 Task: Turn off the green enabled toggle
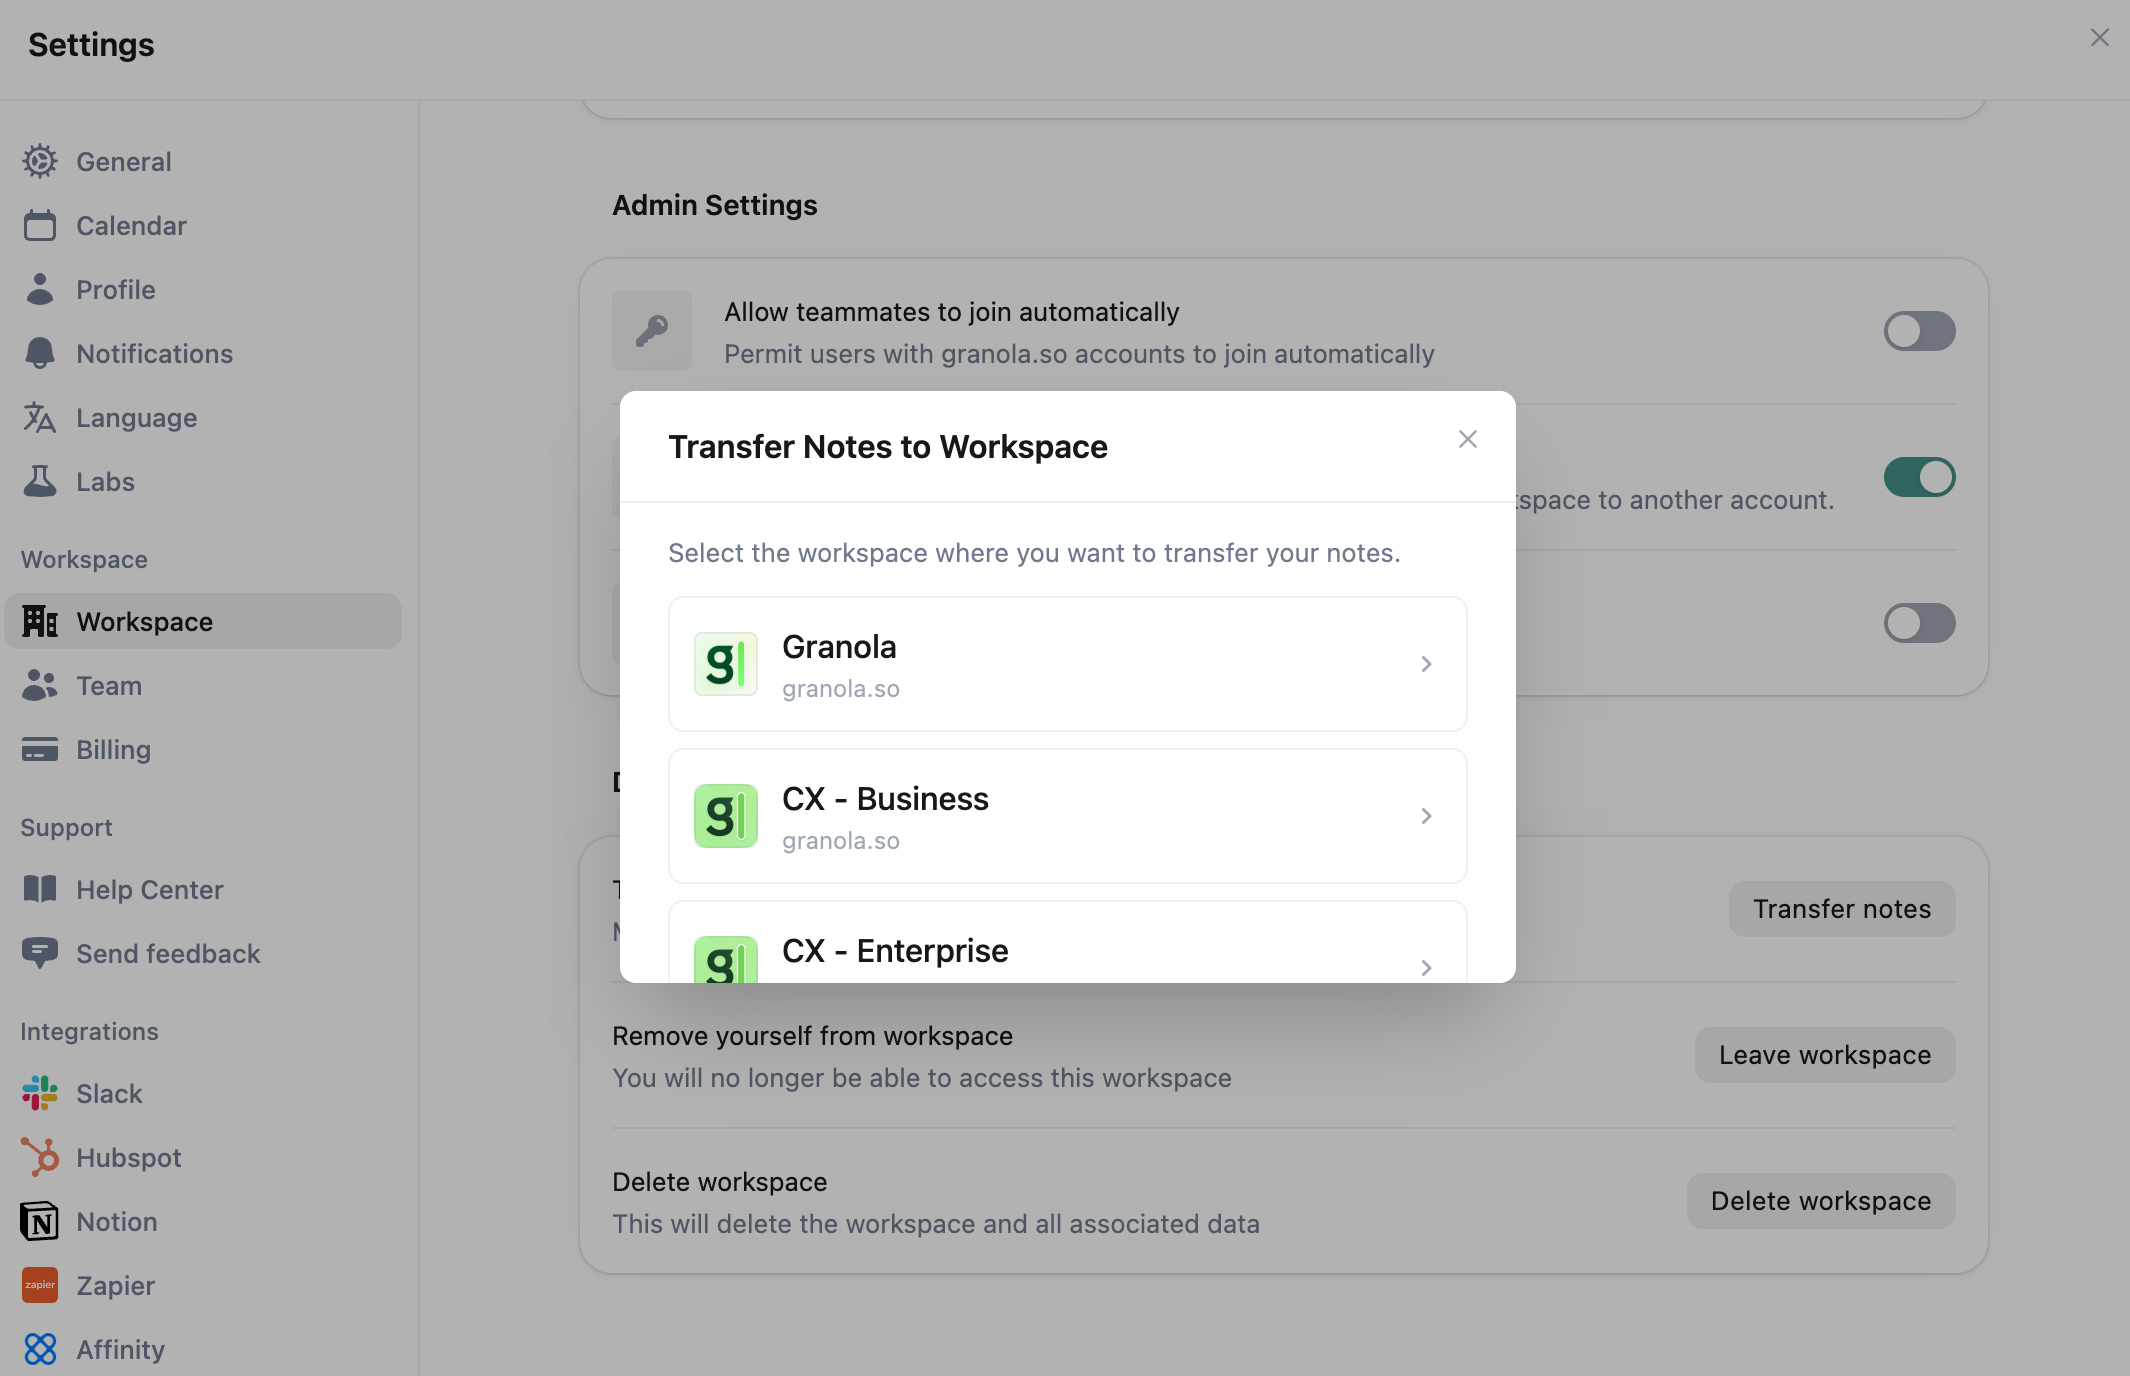click(x=1919, y=477)
